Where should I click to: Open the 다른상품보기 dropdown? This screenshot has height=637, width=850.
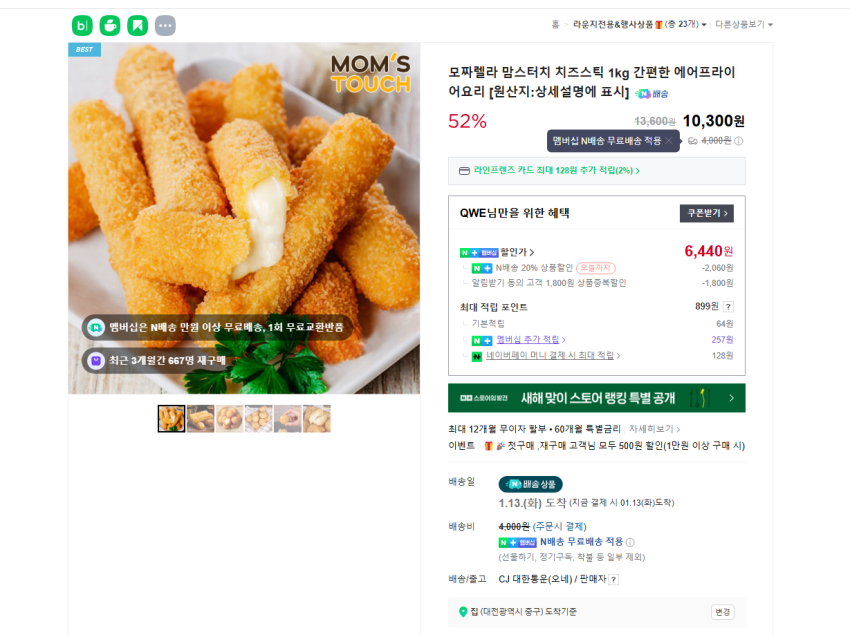(744, 24)
